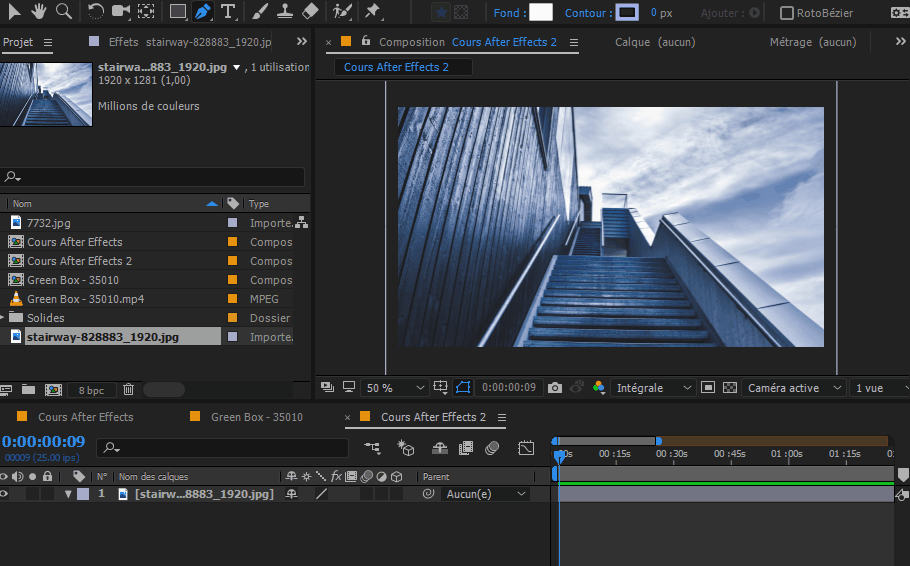
Task: Open the white Fond color swatch
Action: pos(541,12)
